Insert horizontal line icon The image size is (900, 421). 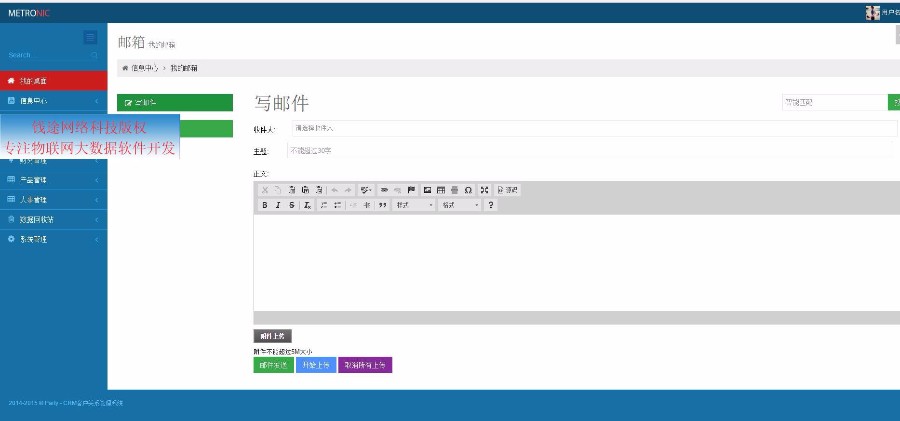pos(455,190)
